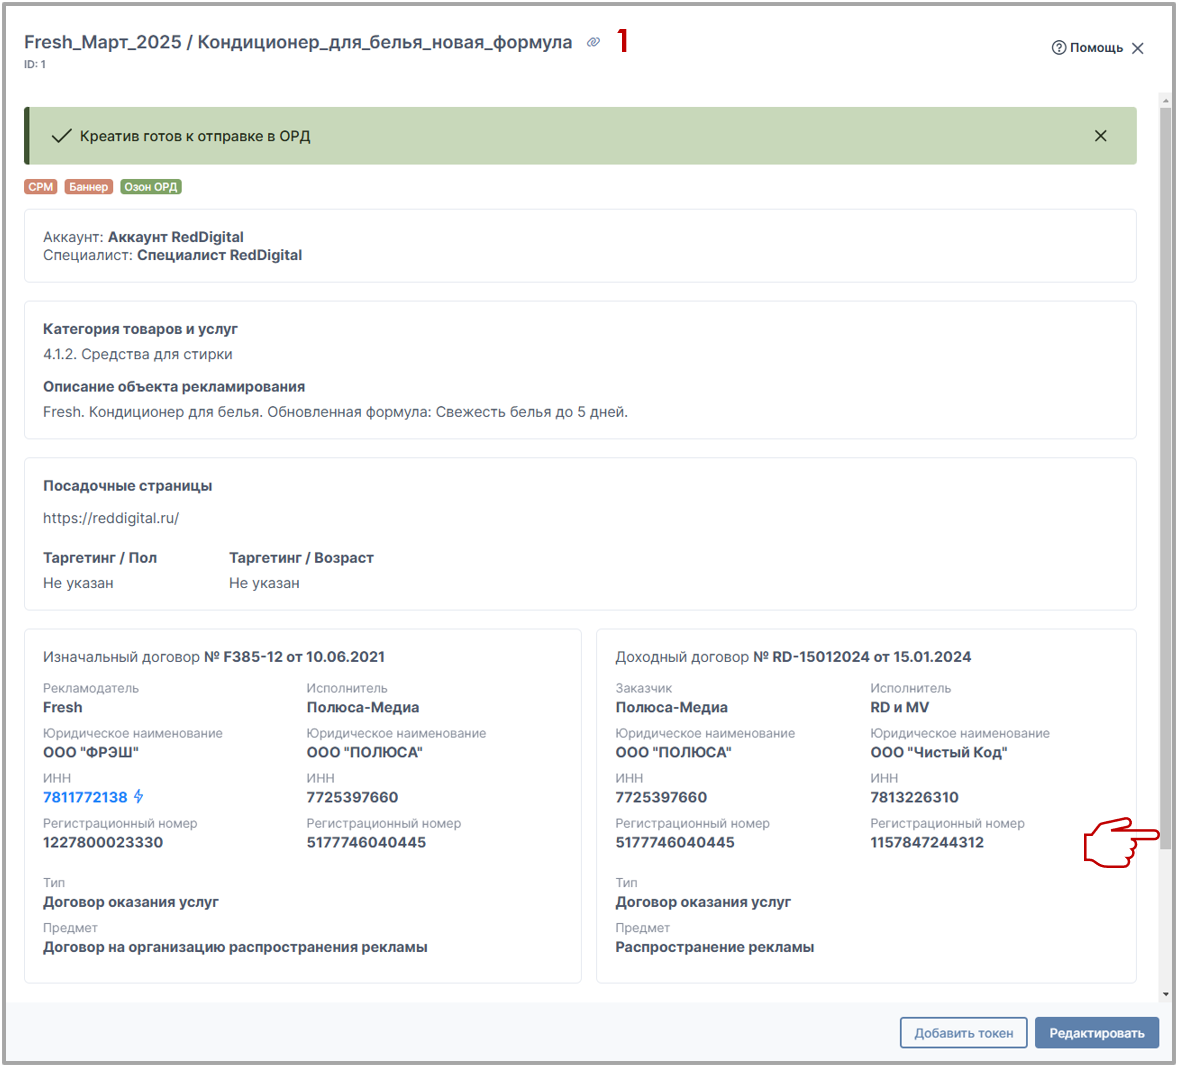Dismiss the green ready notification banner
Viewport: 1181px width, 1068px height.
coord(1100,136)
